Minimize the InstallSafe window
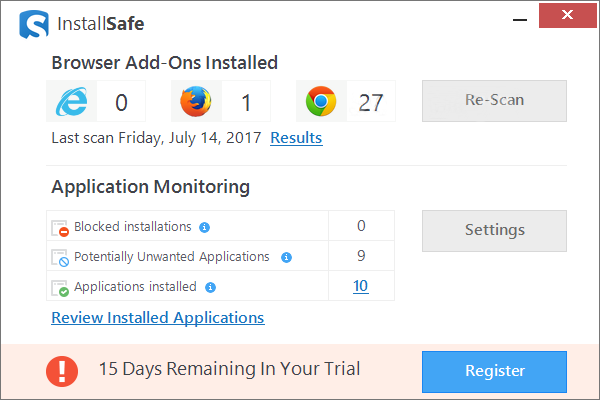Viewport: 600px width, 400px height. coord(519,19)
